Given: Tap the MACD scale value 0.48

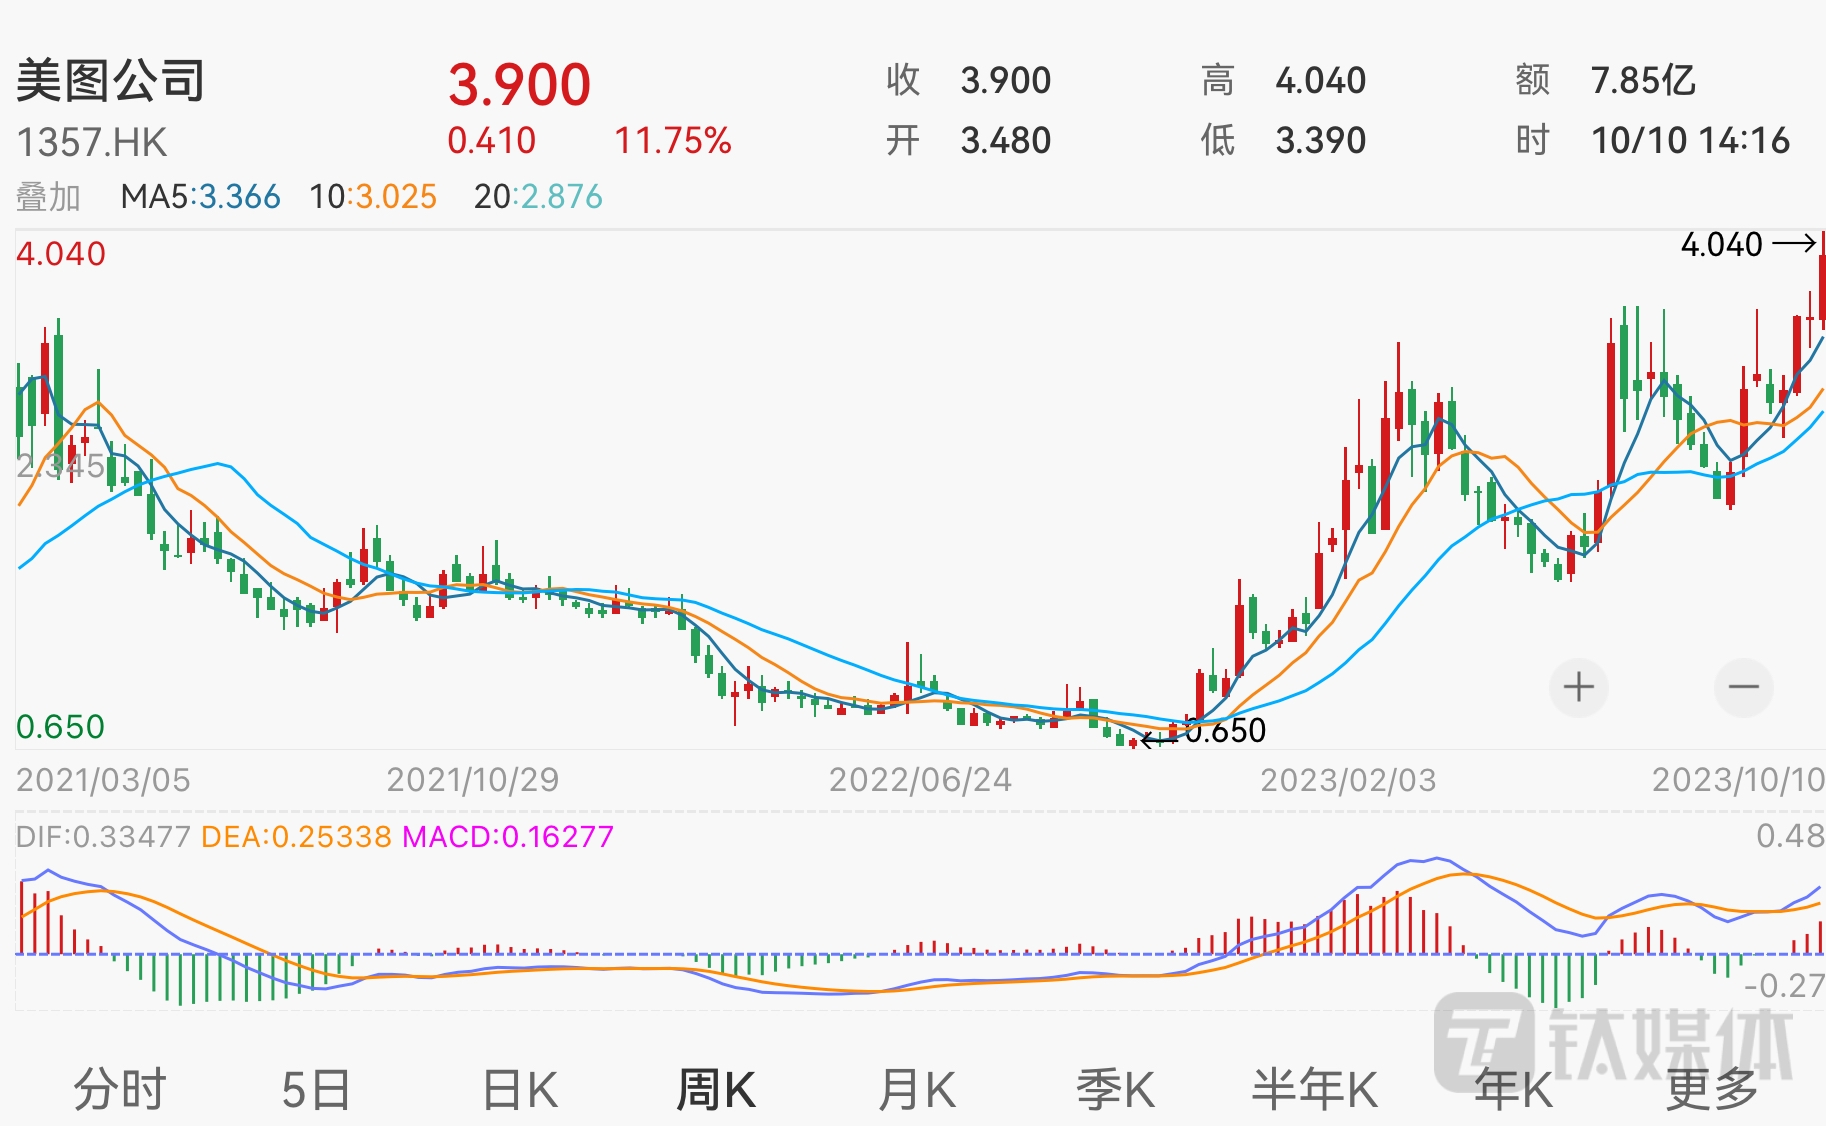Looking at the screenshot, I should click(1790, 836).
